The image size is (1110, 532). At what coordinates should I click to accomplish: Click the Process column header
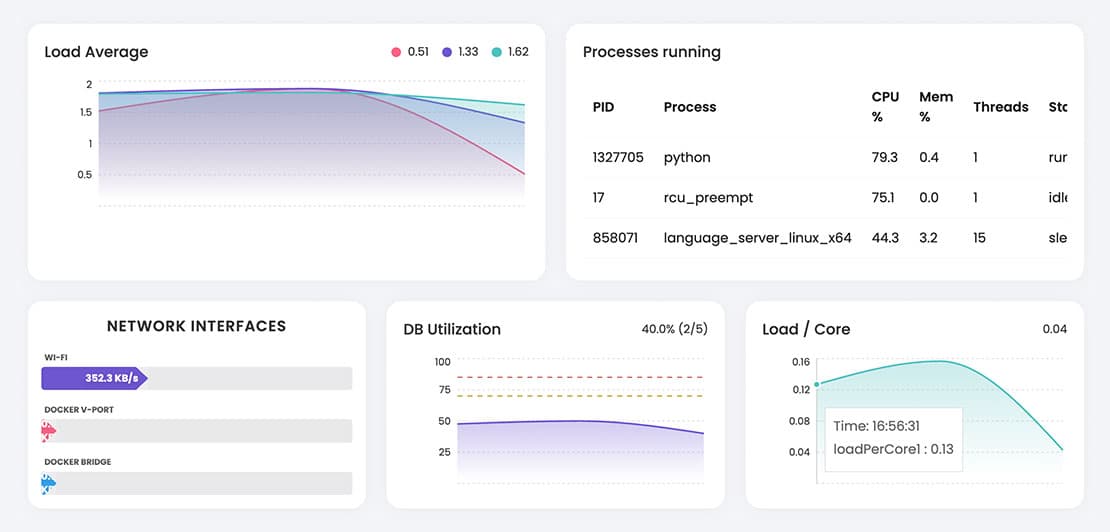pyautogui.click(x=690, y=107)
